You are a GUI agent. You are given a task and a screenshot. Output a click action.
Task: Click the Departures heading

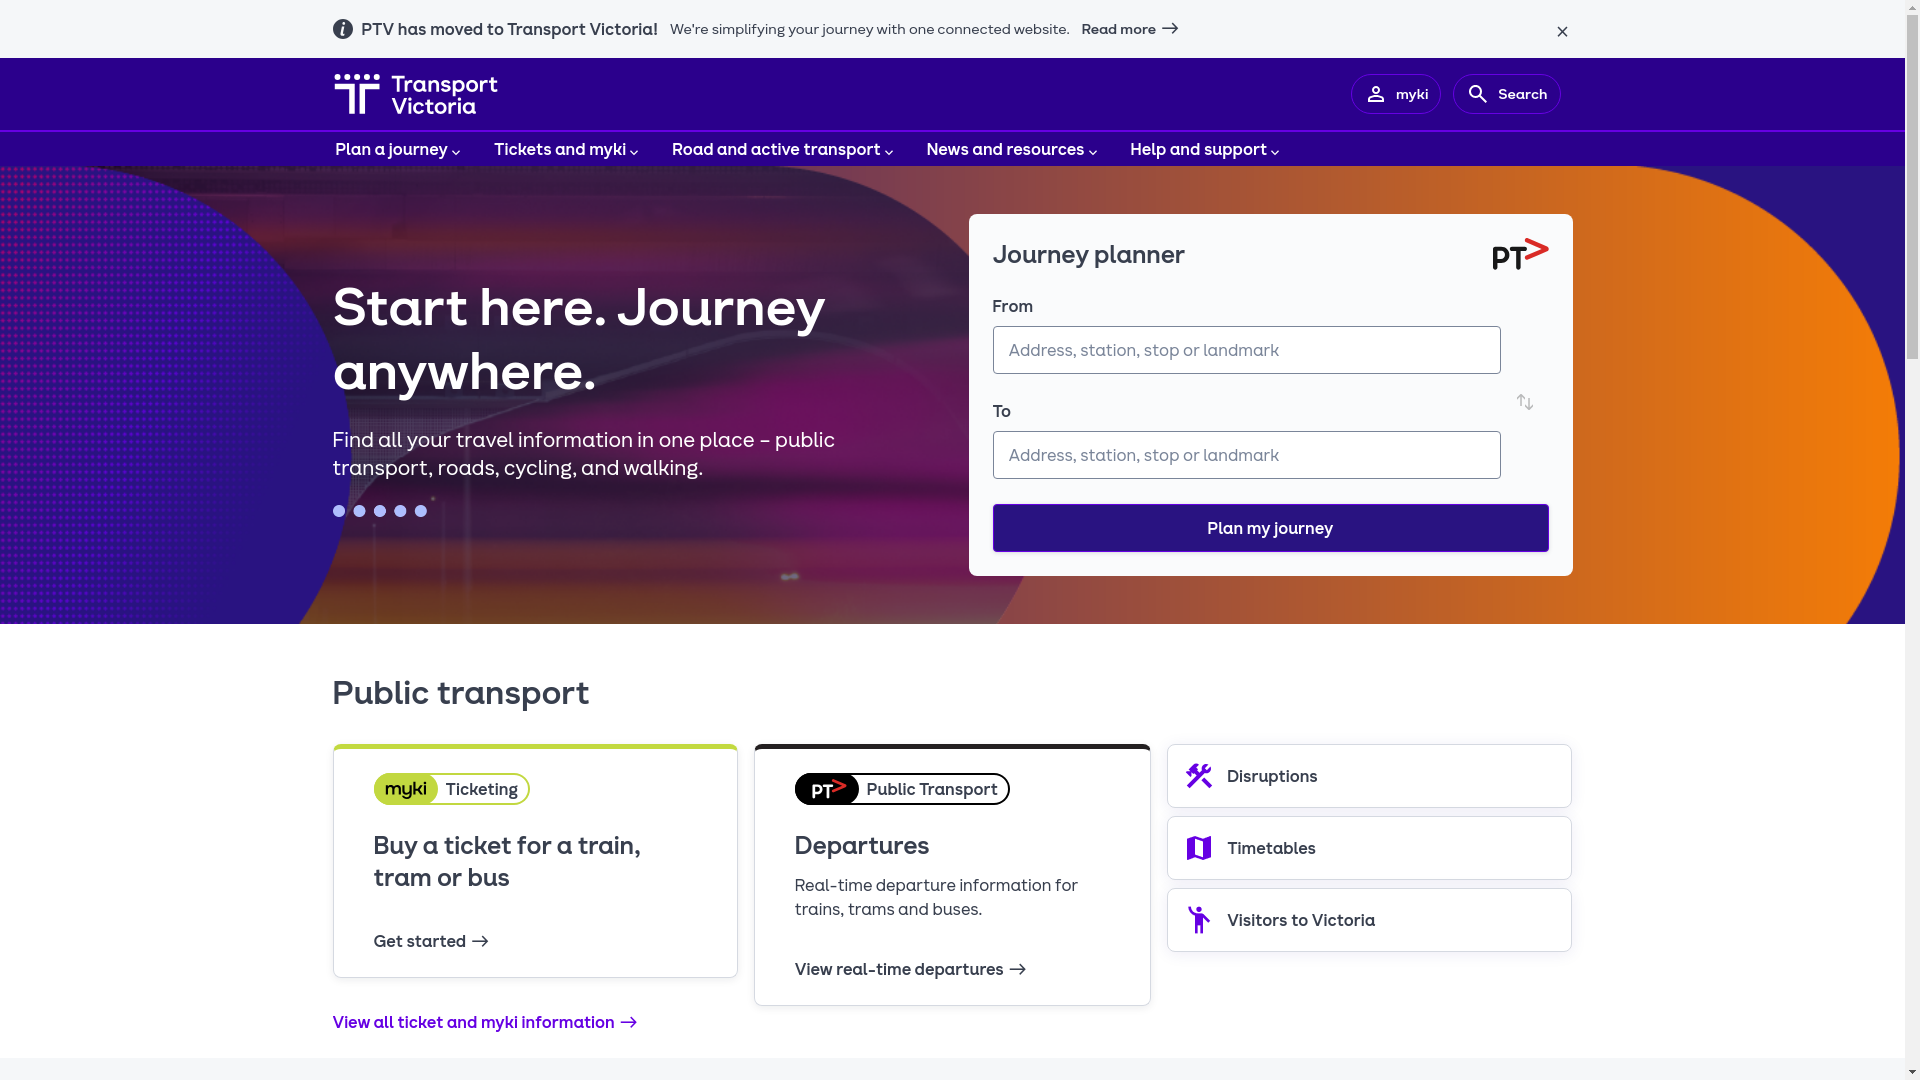[862, 846]
